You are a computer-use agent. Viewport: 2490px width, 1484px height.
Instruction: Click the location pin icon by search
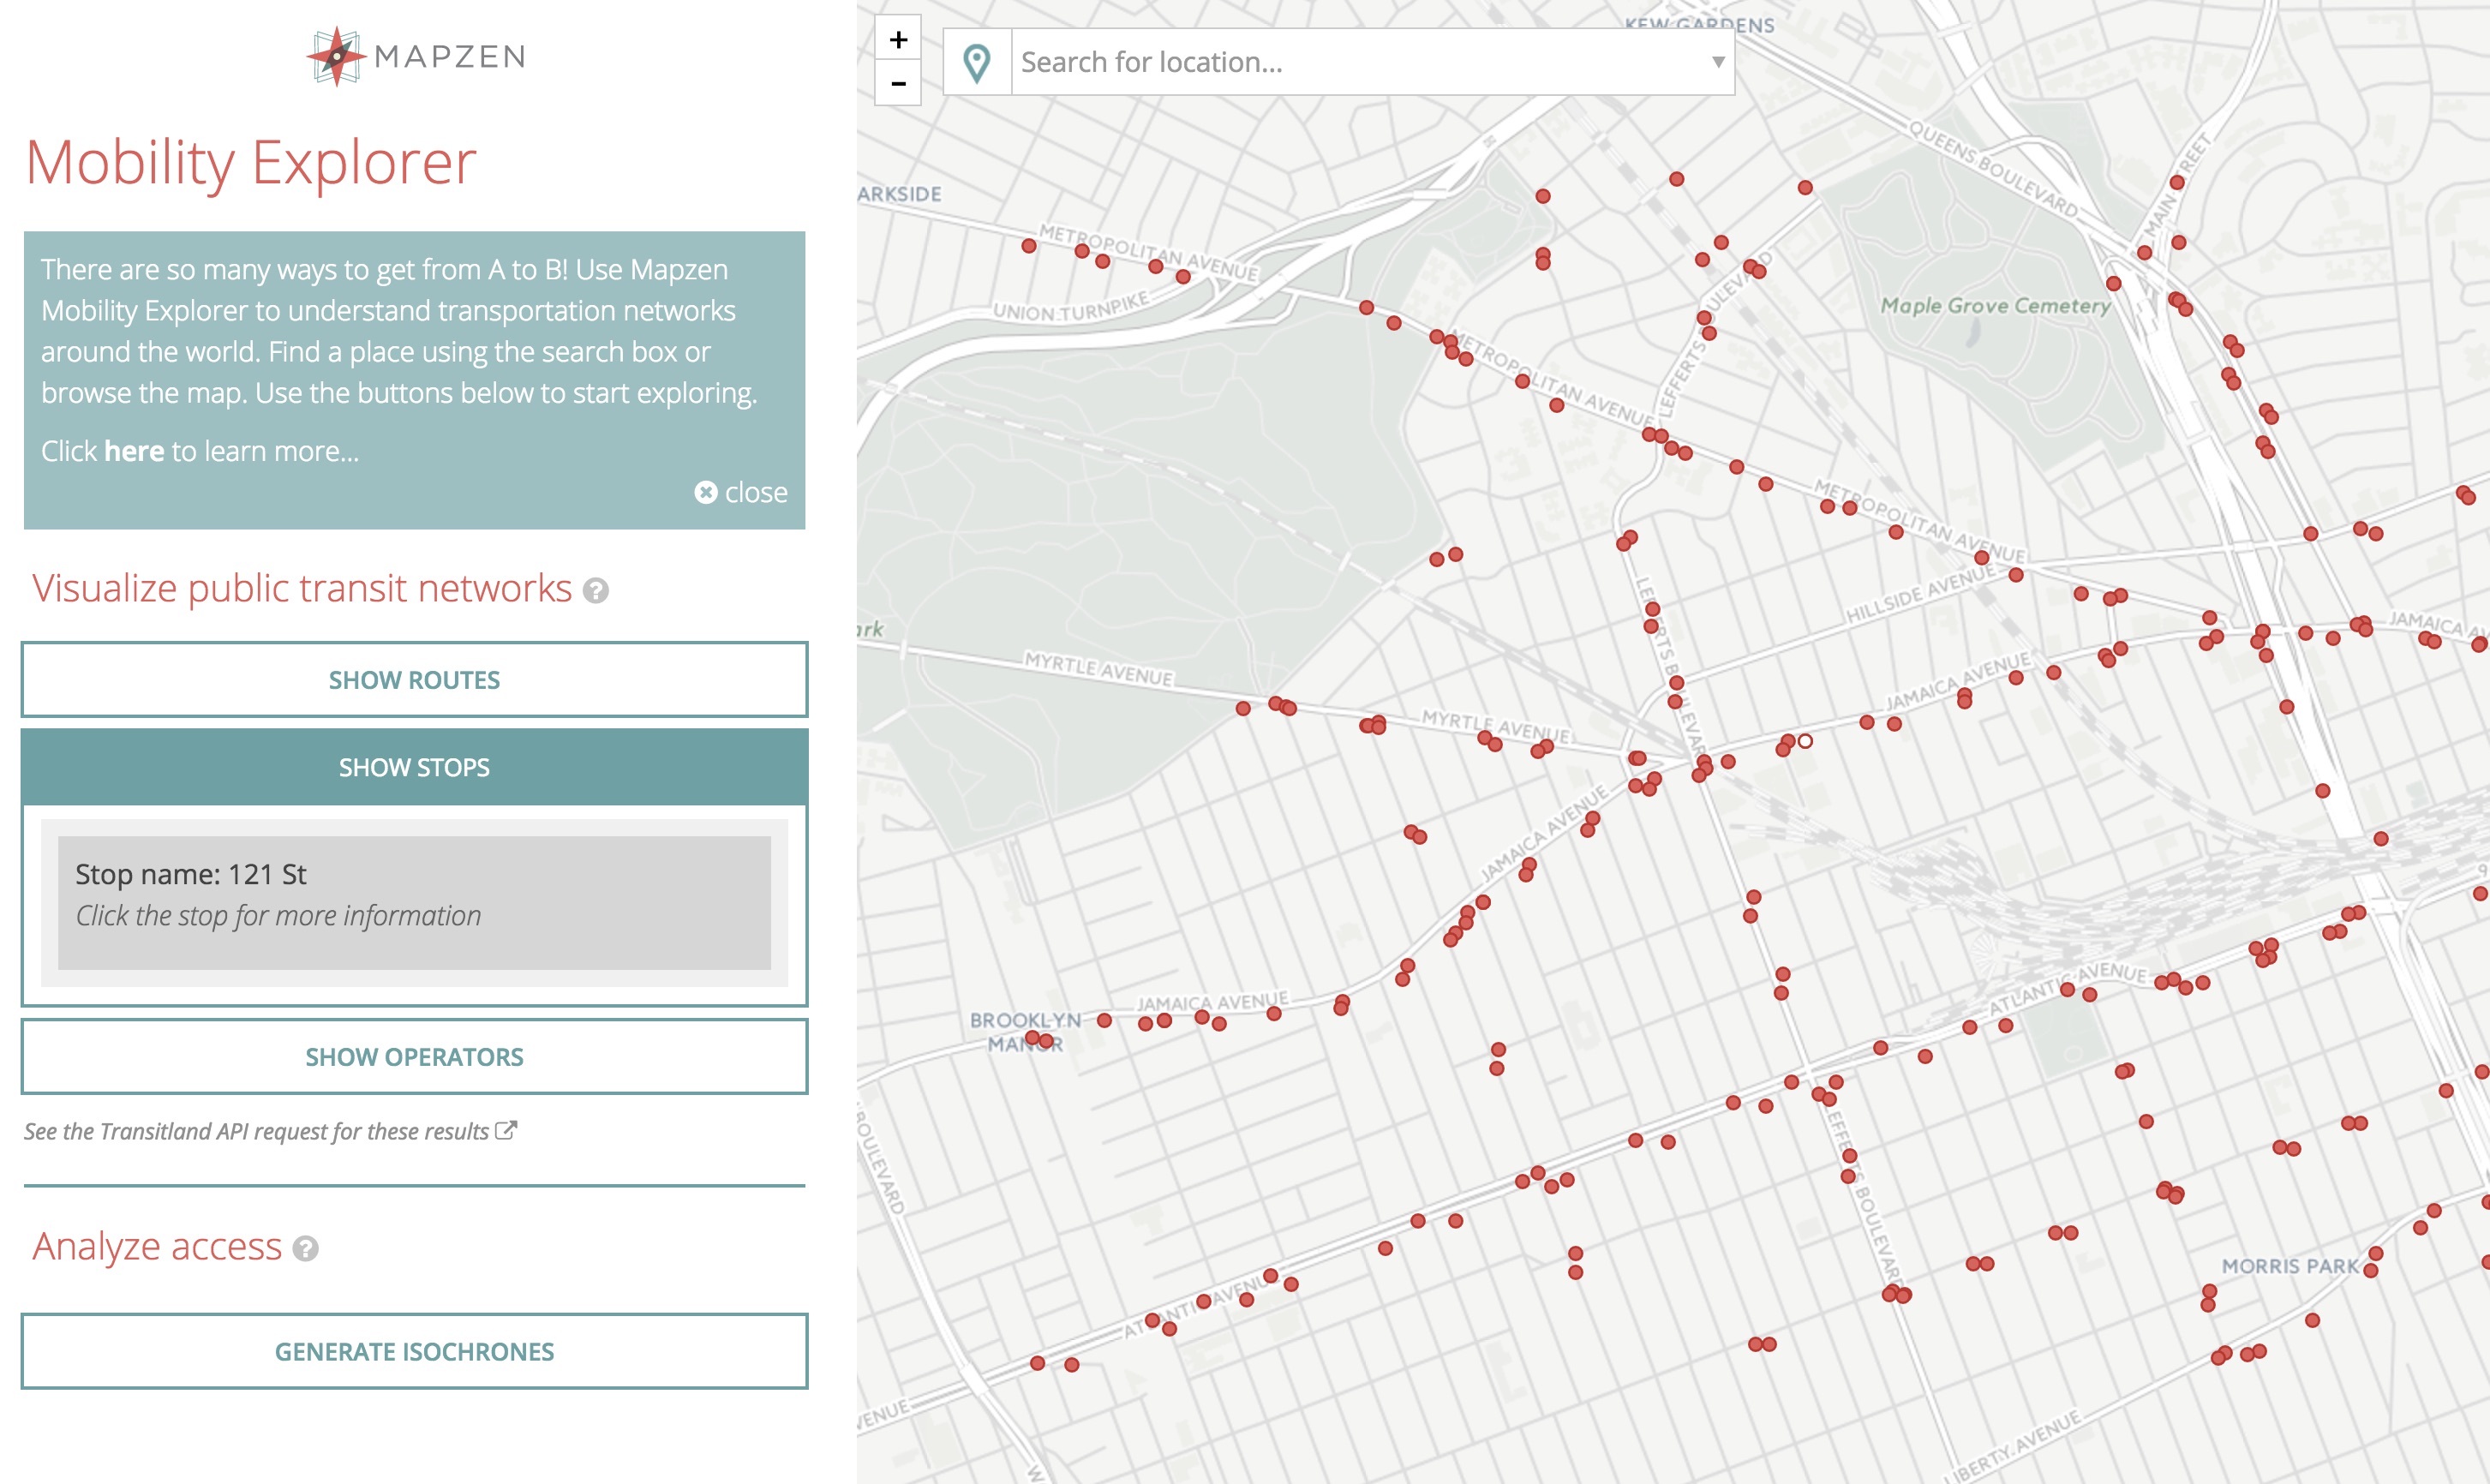[x=977, y=62]
